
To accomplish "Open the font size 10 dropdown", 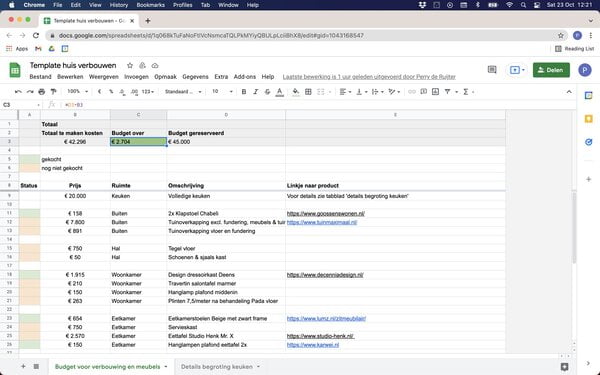I will click(x=222, y=92).
